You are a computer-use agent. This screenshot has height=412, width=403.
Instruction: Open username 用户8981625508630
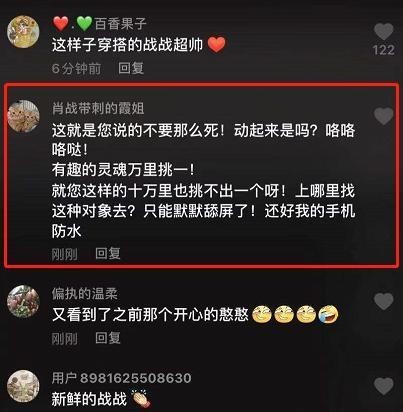(121, 378)
